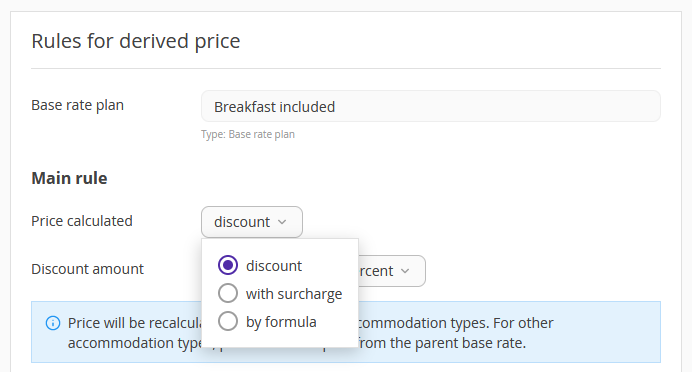Click the 'Discount amount' label

(x=87, y=269)
